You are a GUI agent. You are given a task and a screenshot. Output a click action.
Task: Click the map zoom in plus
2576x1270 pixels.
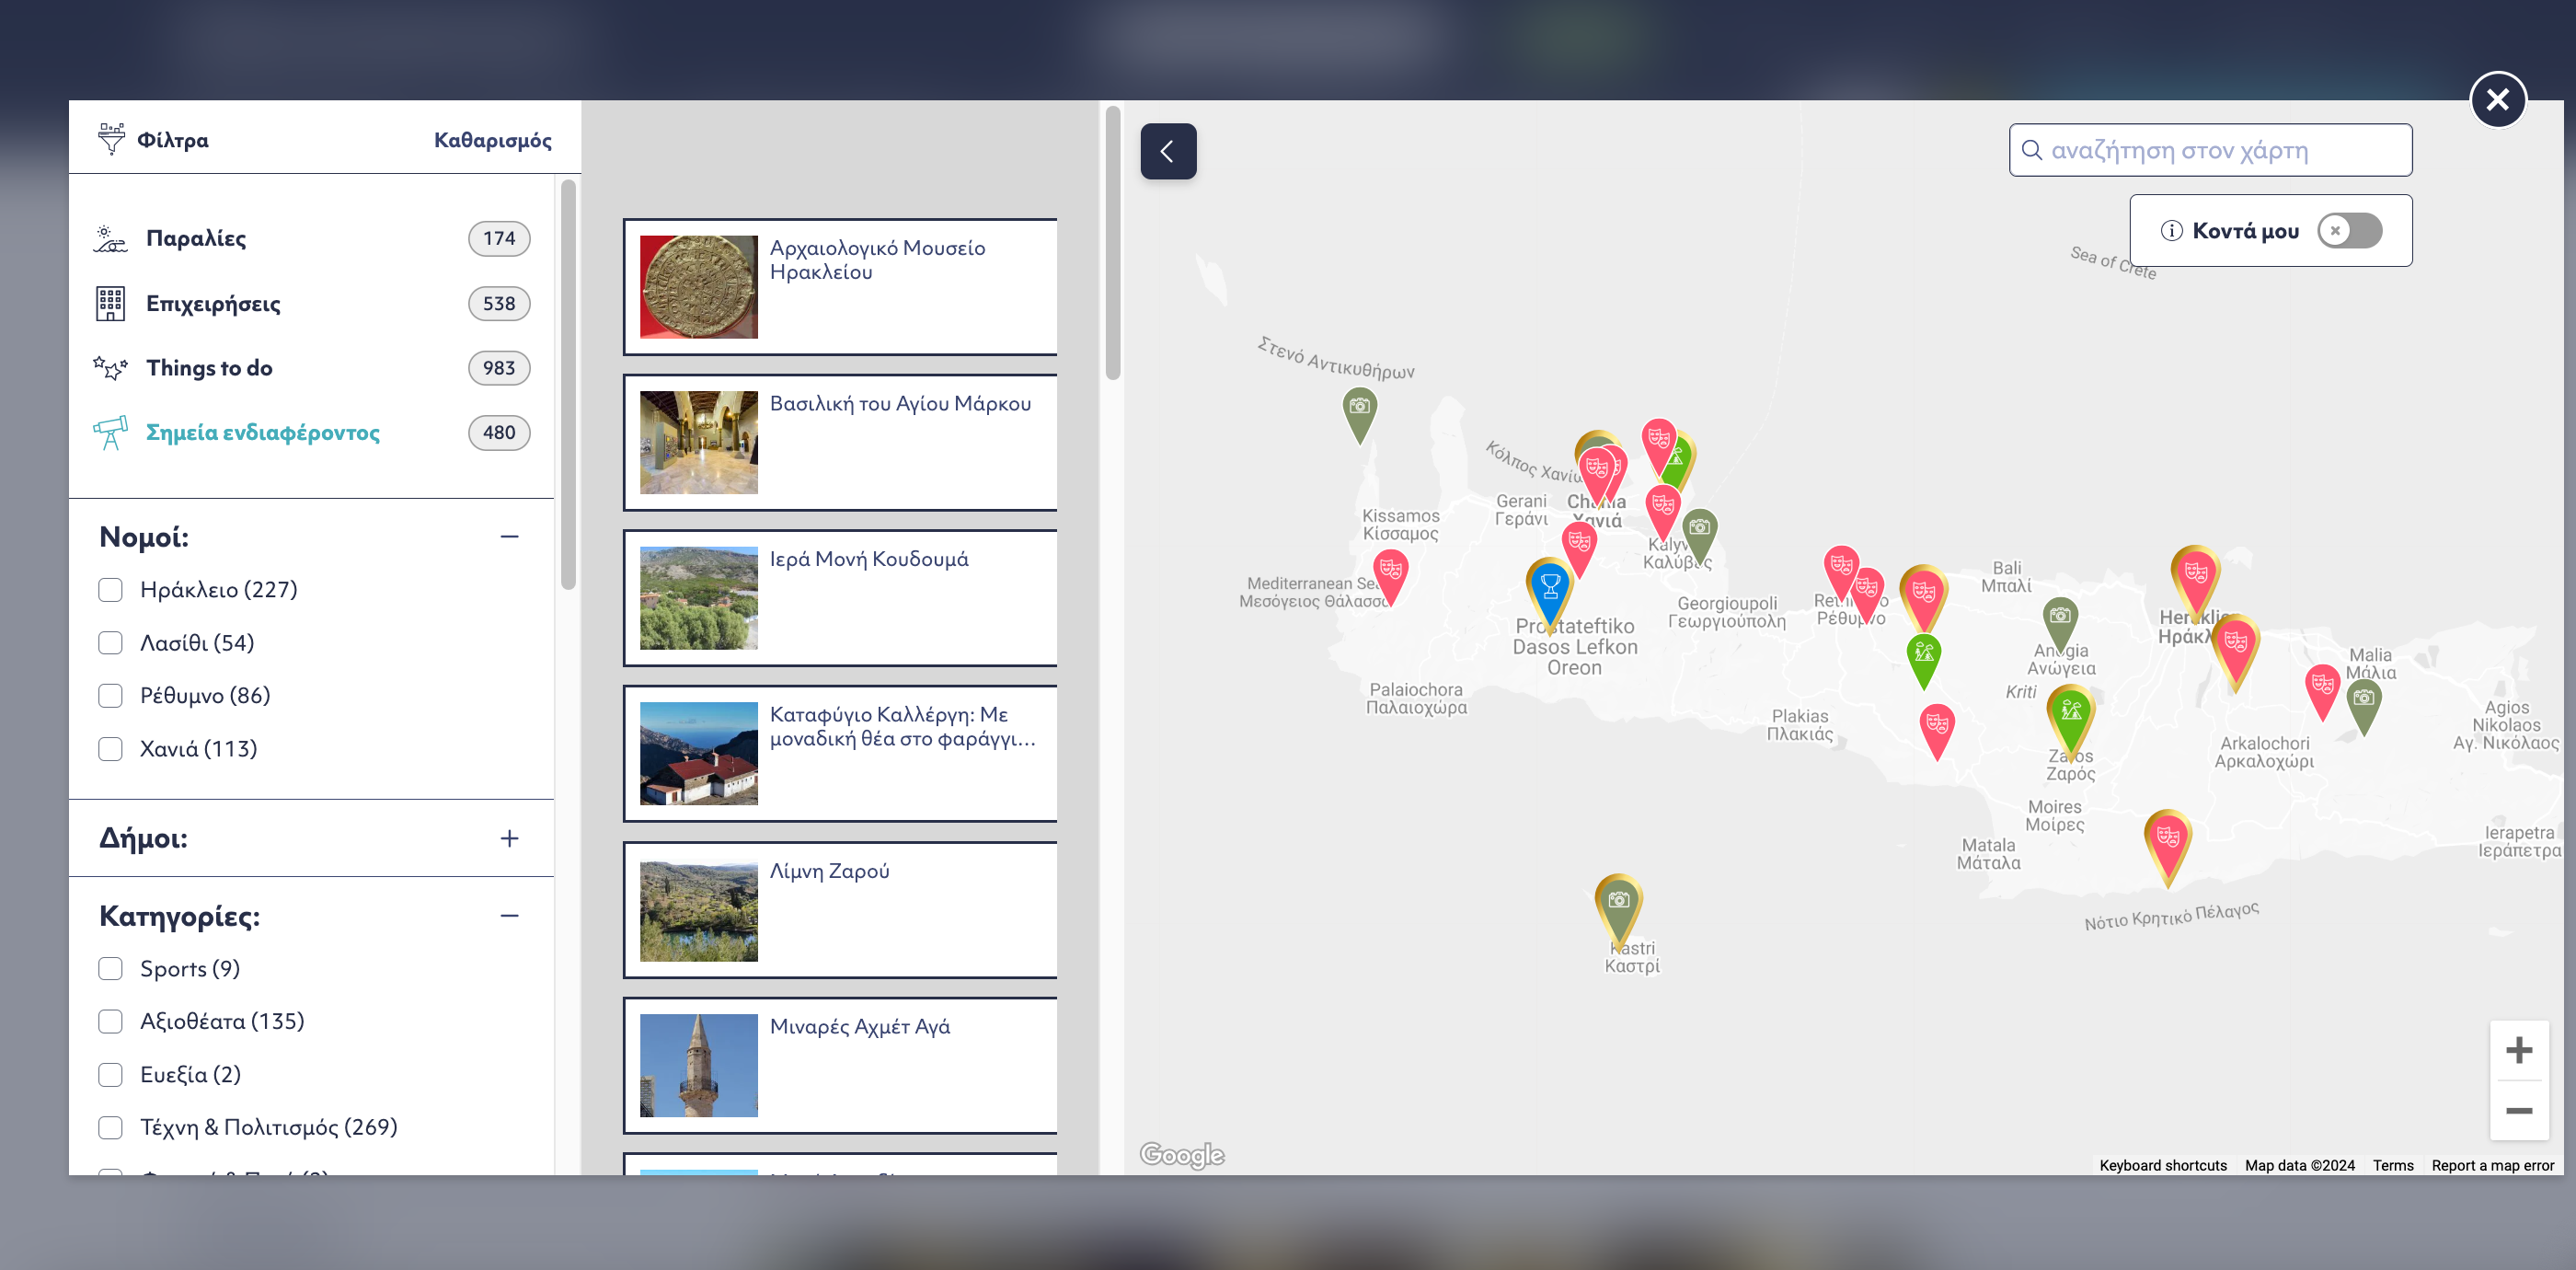pos(2518,1050)
